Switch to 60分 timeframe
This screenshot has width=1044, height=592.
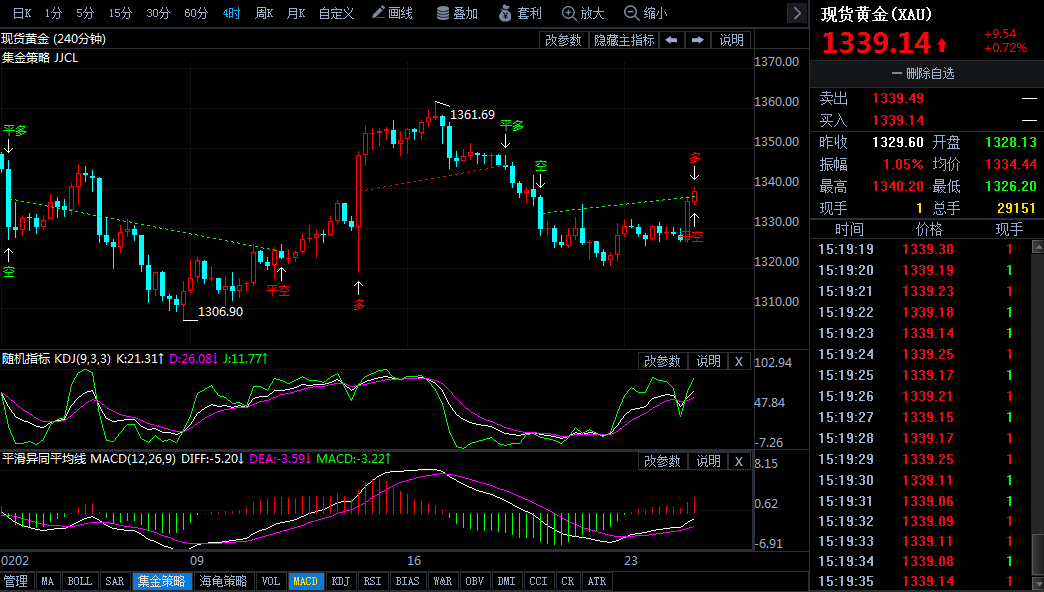pyautogui.click(x=196, y=13)
